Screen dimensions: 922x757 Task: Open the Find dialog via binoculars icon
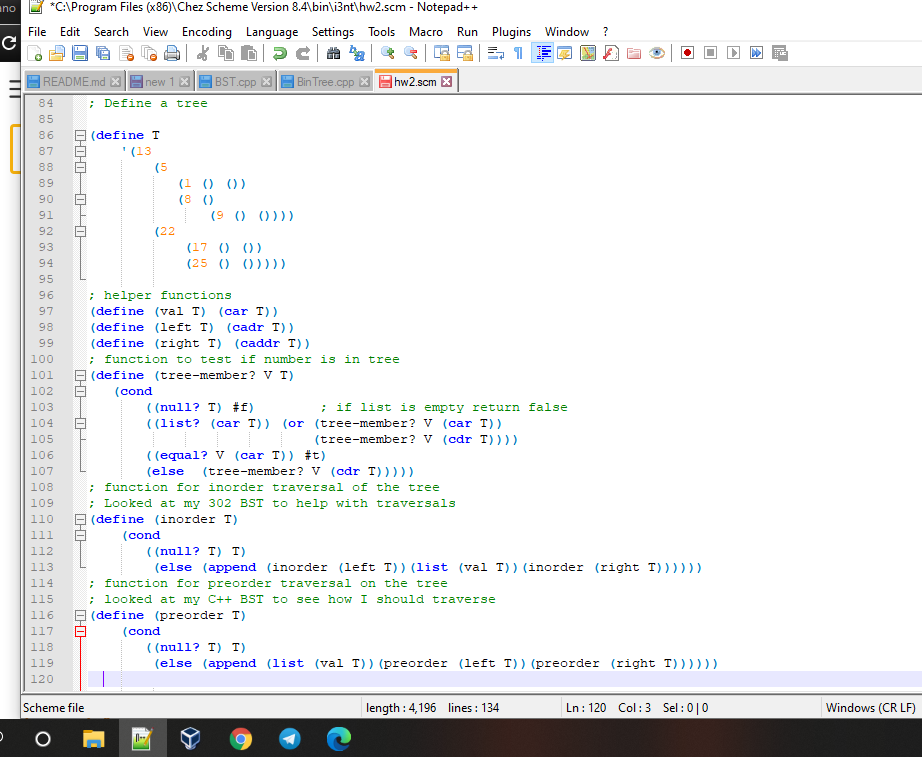(x=332, y=53)
